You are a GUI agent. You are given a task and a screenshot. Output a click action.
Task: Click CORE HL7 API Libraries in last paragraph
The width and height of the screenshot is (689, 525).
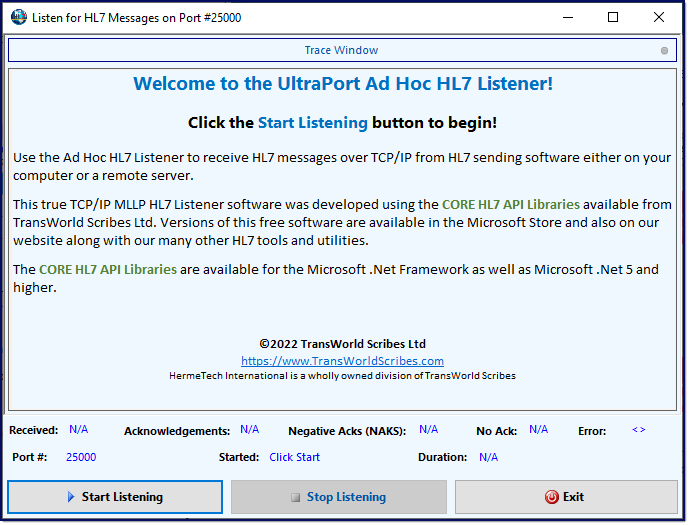click(108, 269)
